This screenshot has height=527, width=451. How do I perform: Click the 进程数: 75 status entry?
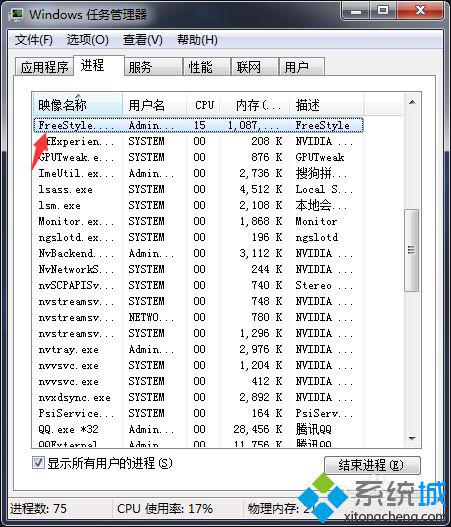click(38, 508)
